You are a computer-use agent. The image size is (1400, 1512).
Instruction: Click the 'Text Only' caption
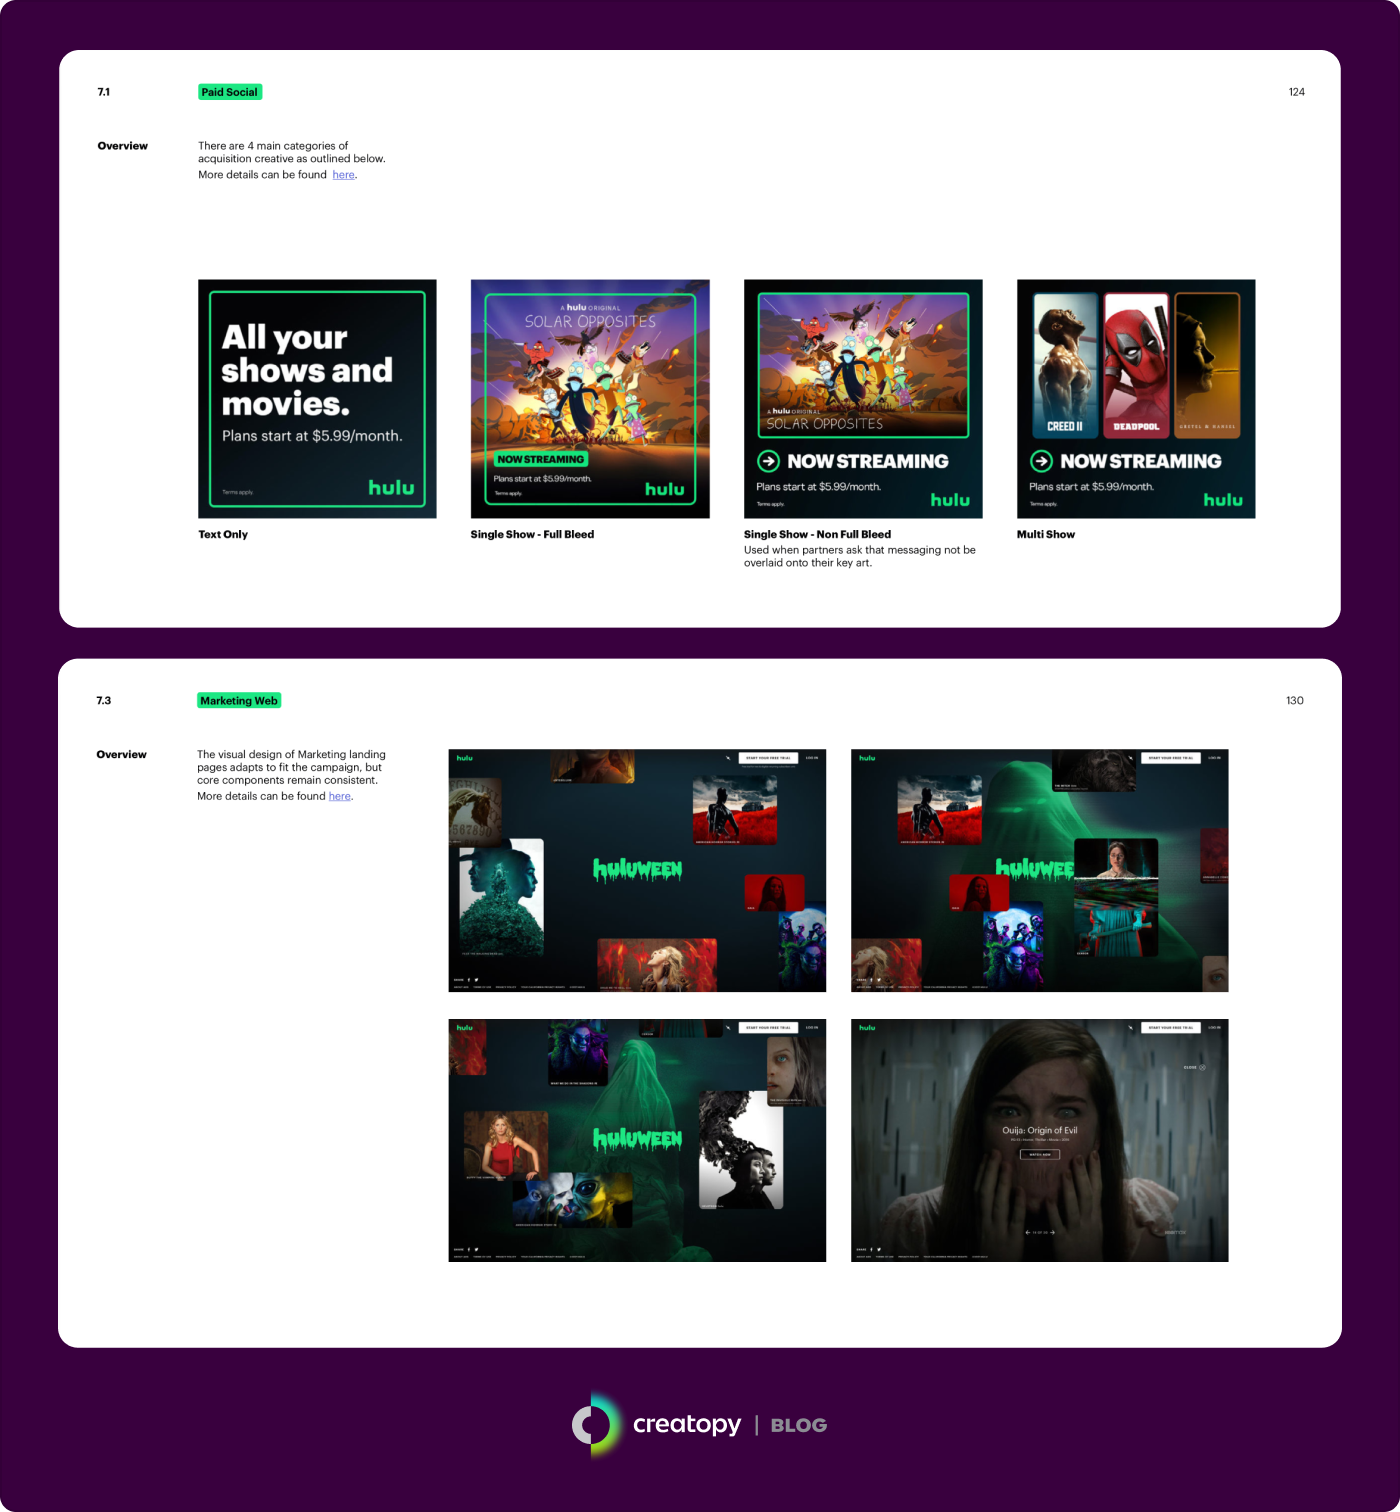[223, 535]
